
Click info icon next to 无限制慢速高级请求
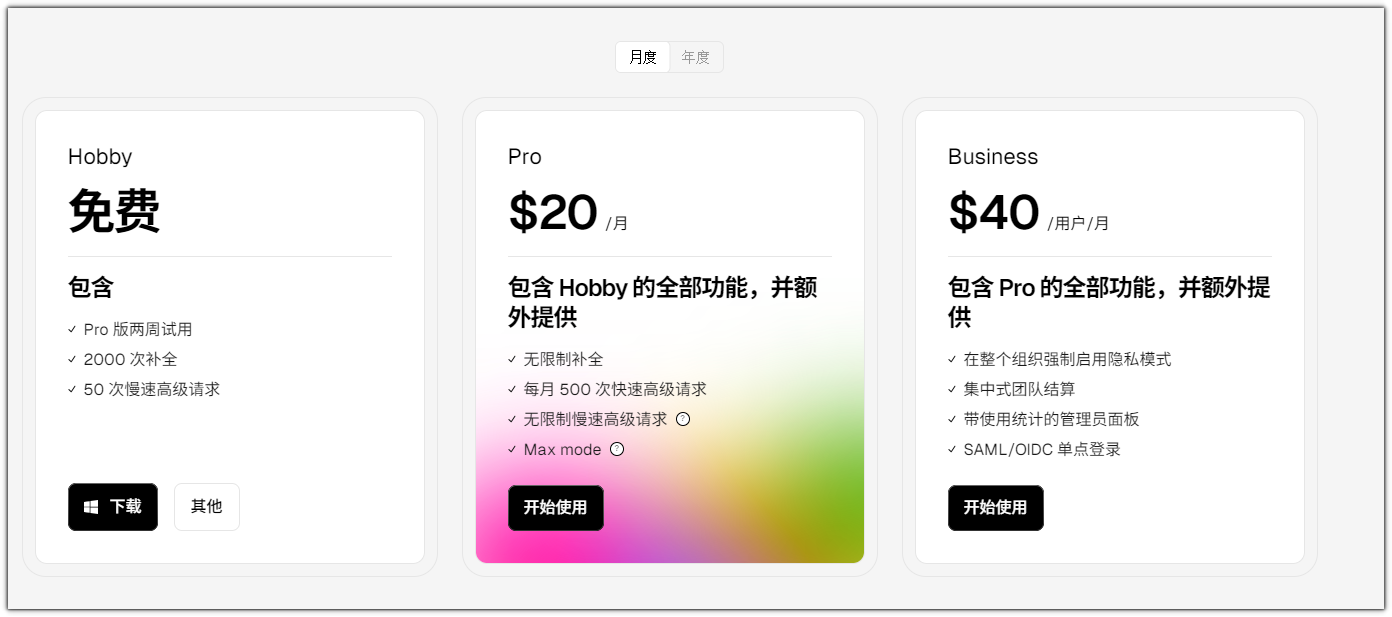point(683,420)
